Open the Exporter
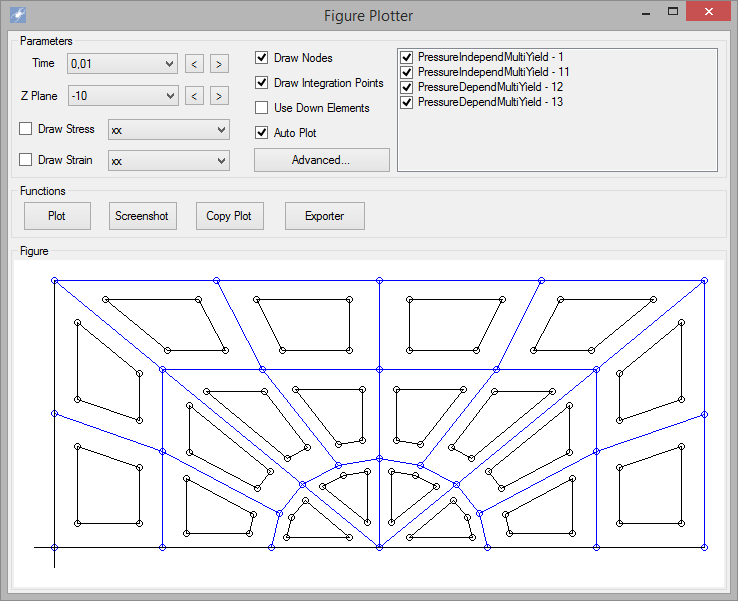The height and width of the screenshot is (601, 738). [324, 216]
